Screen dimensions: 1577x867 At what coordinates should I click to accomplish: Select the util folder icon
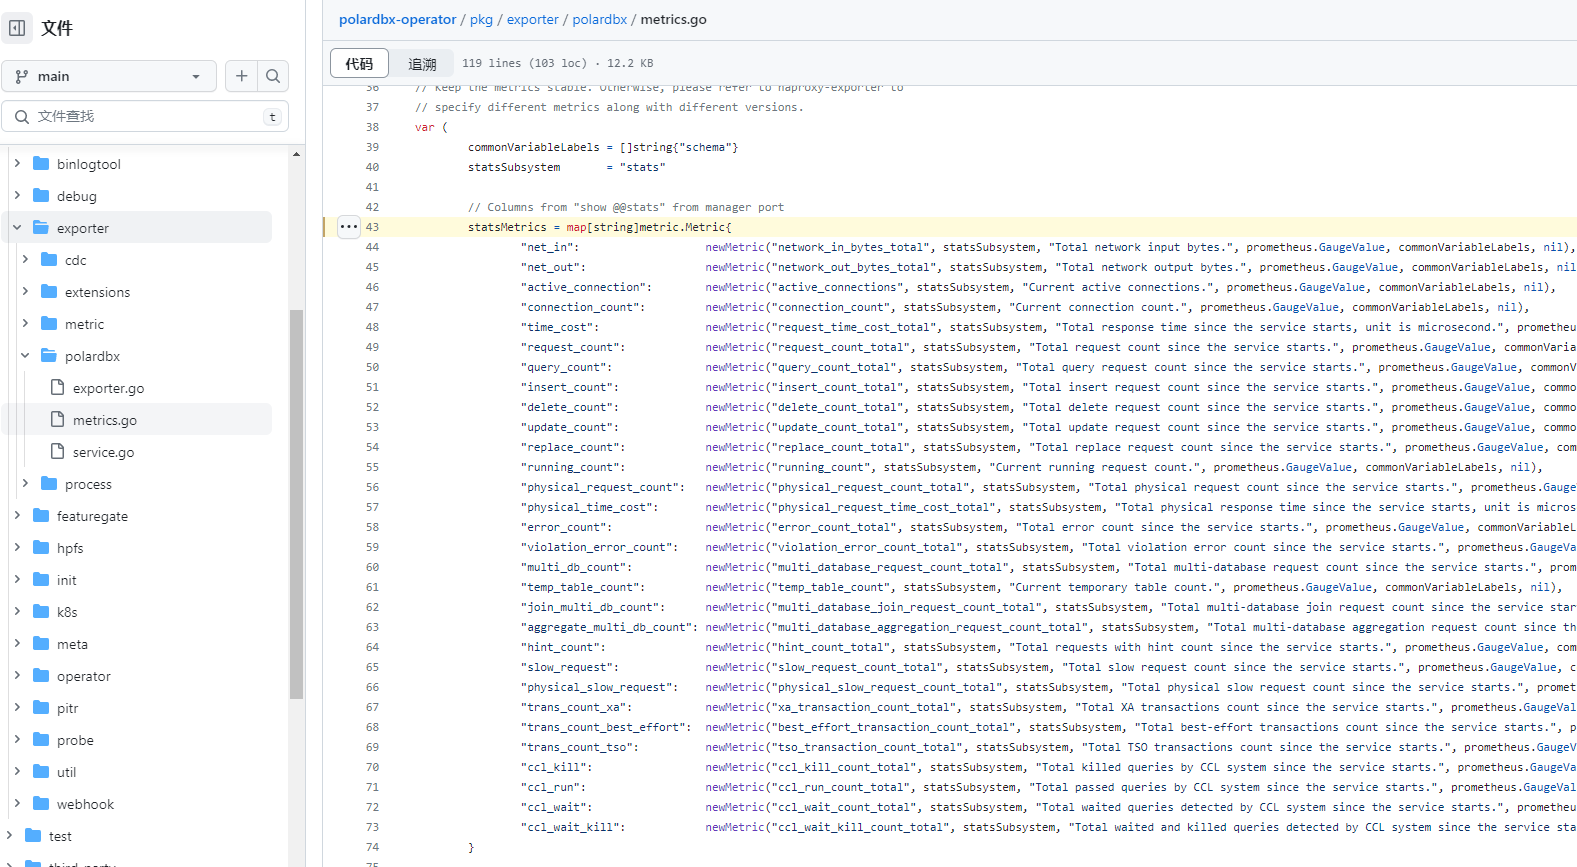[41, 771]
